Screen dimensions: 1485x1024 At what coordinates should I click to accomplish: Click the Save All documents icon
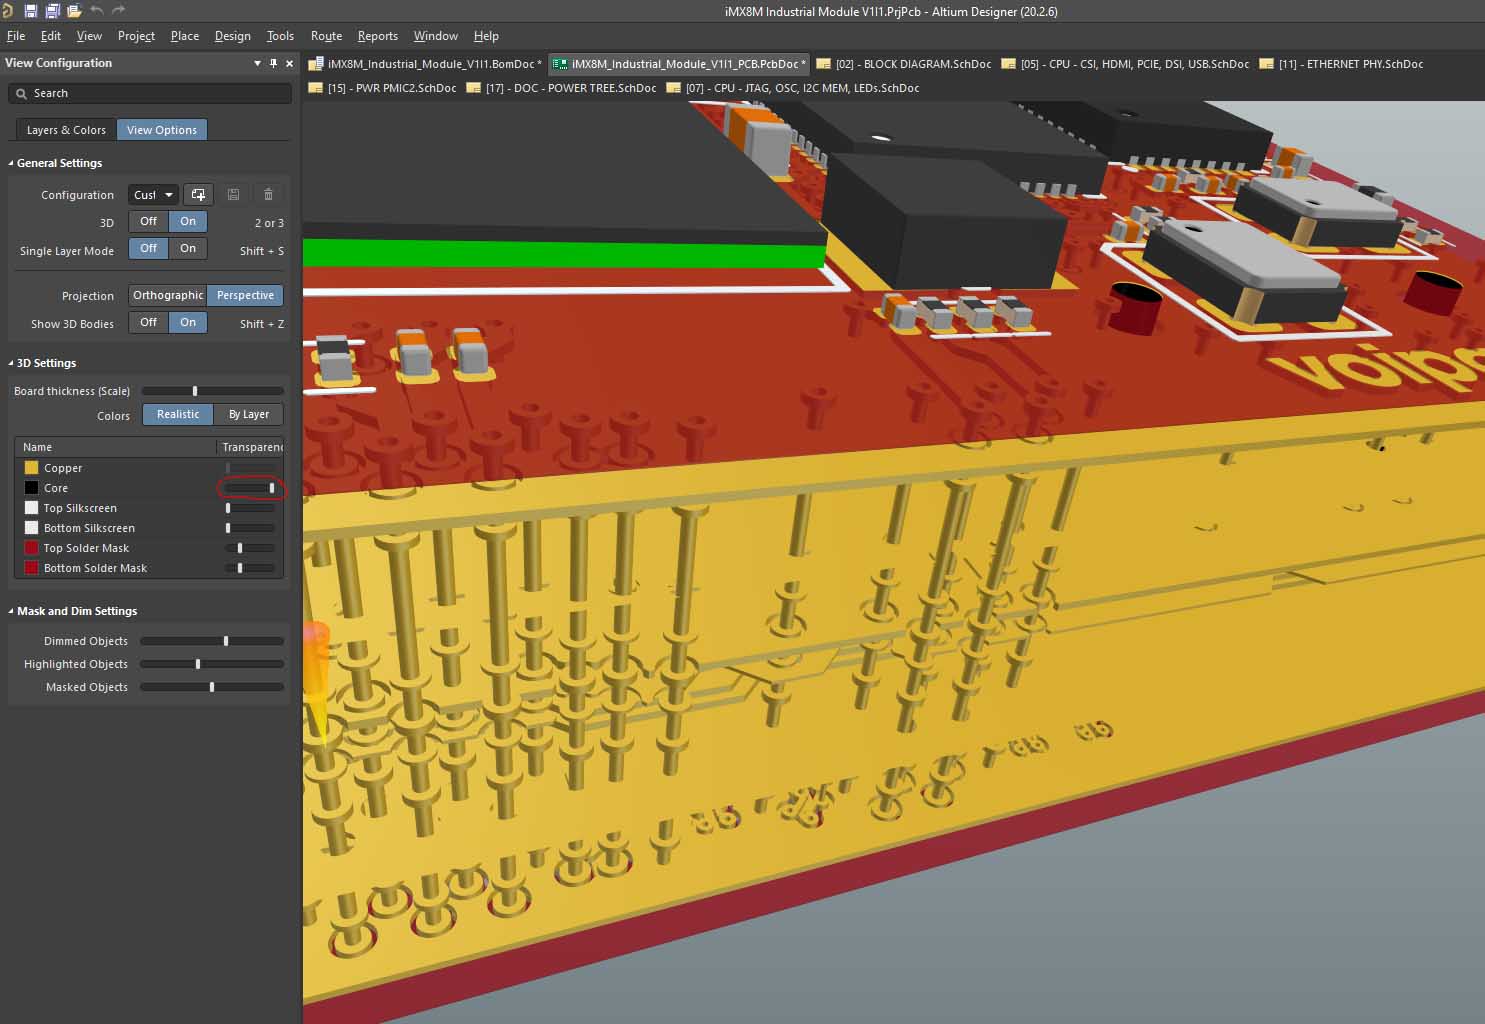(52, 11)
